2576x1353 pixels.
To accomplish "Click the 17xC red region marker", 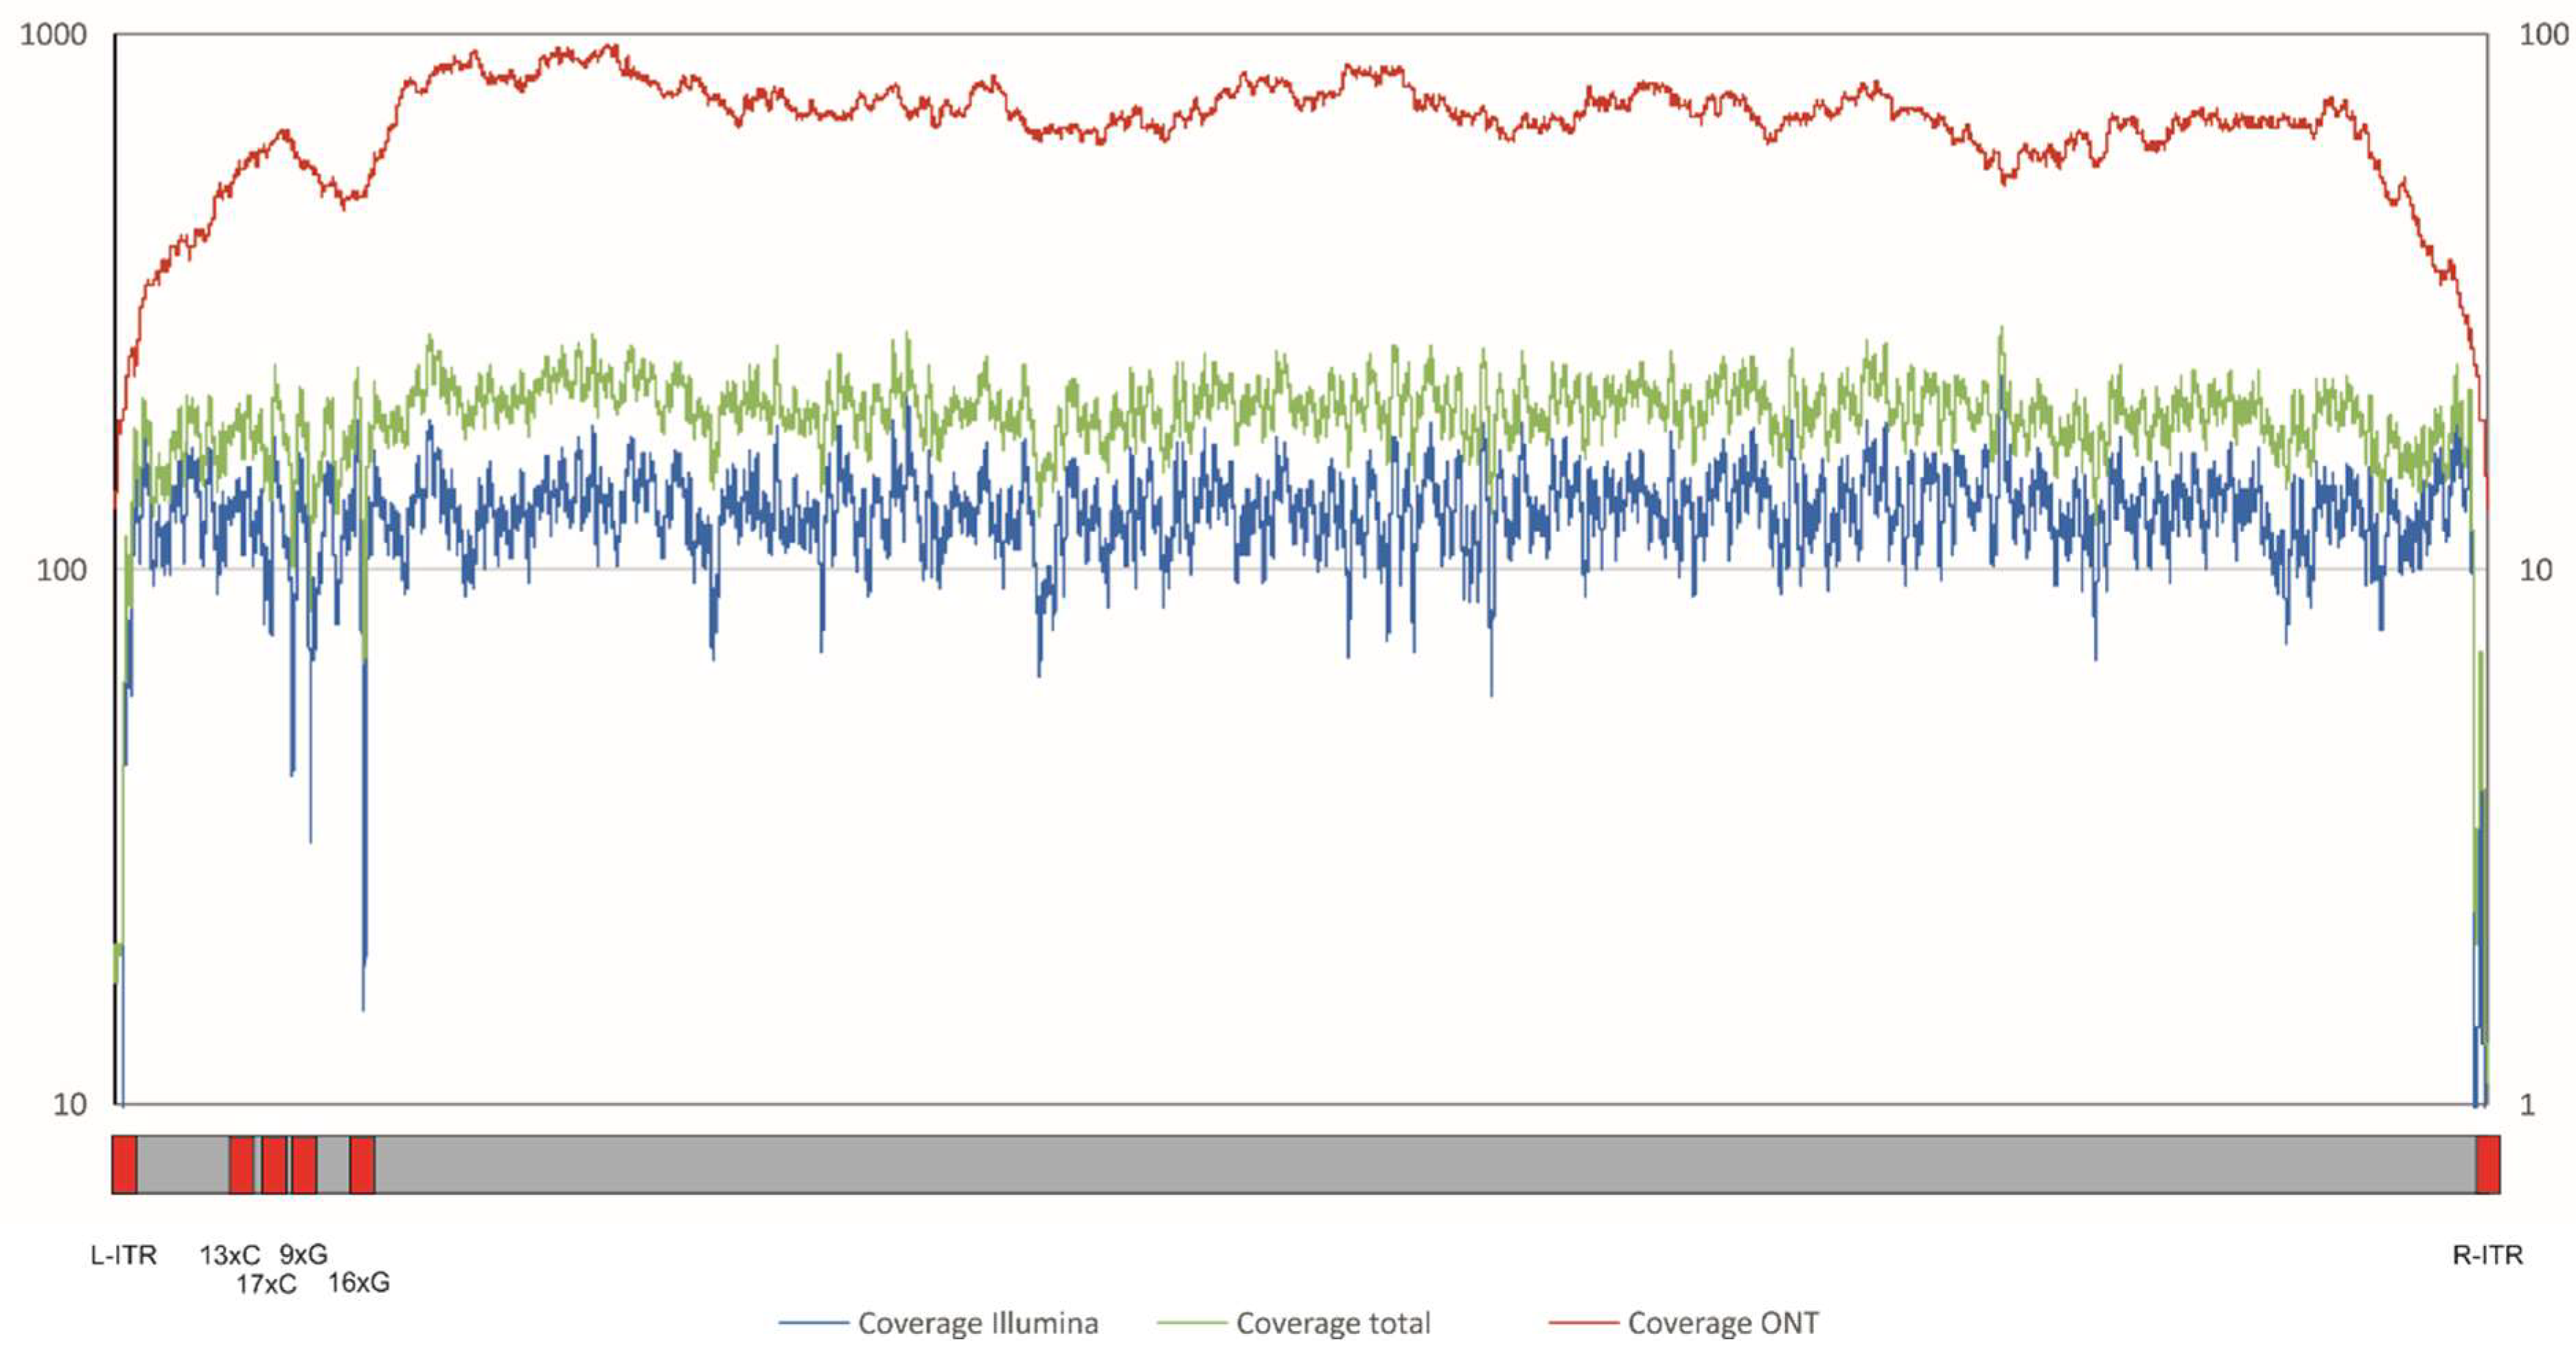I will tap(274, 1164).
